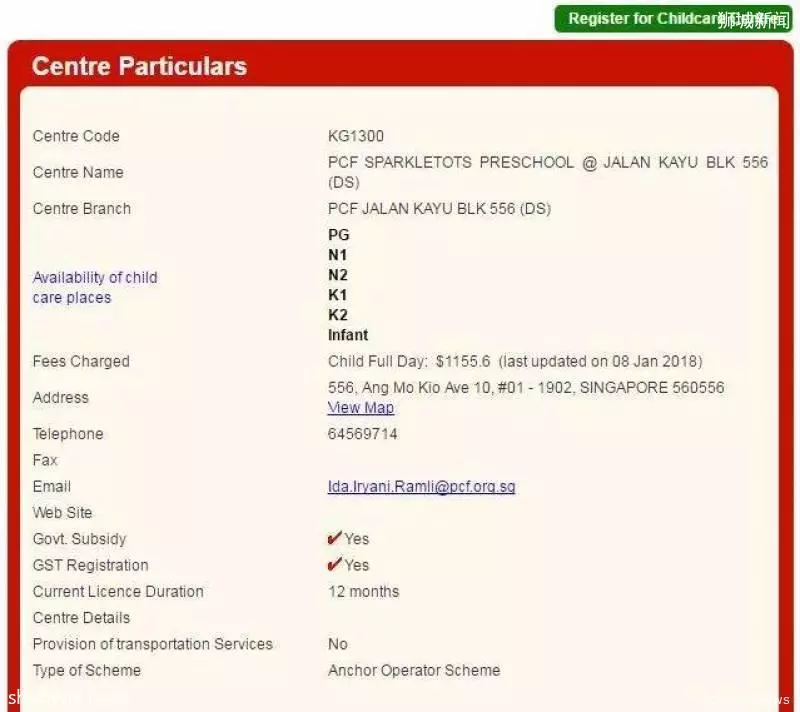Viewport: 800px width, 712px height.
Task: Click the Email label
Action: click(x=52, y=487)
